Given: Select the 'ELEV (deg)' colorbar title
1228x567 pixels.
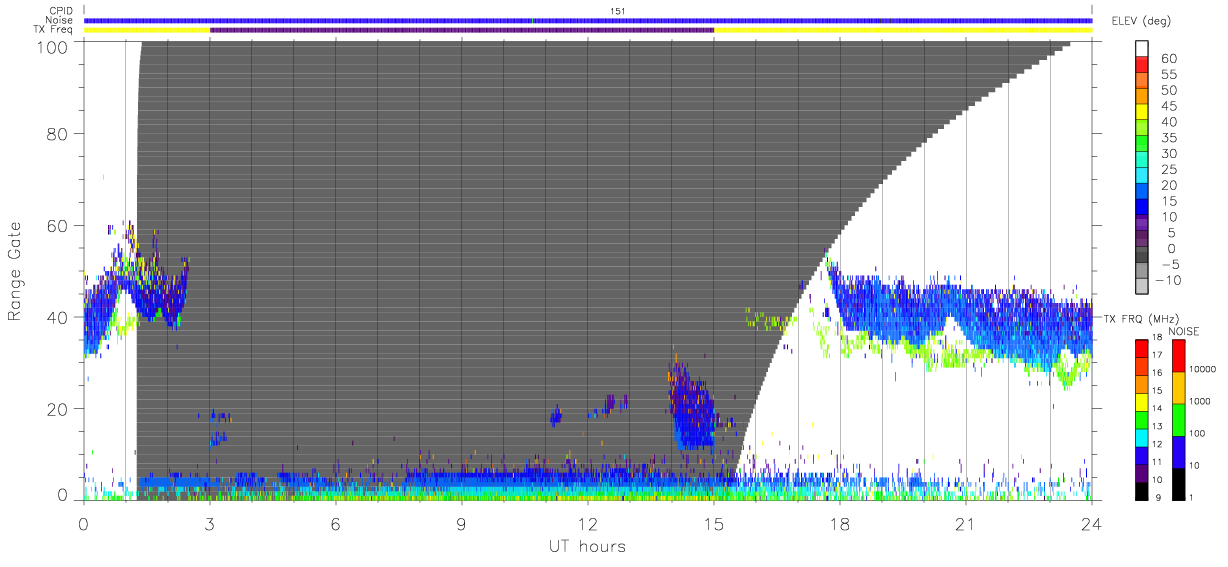Looking at the screenshot, I should point(1141,20).
